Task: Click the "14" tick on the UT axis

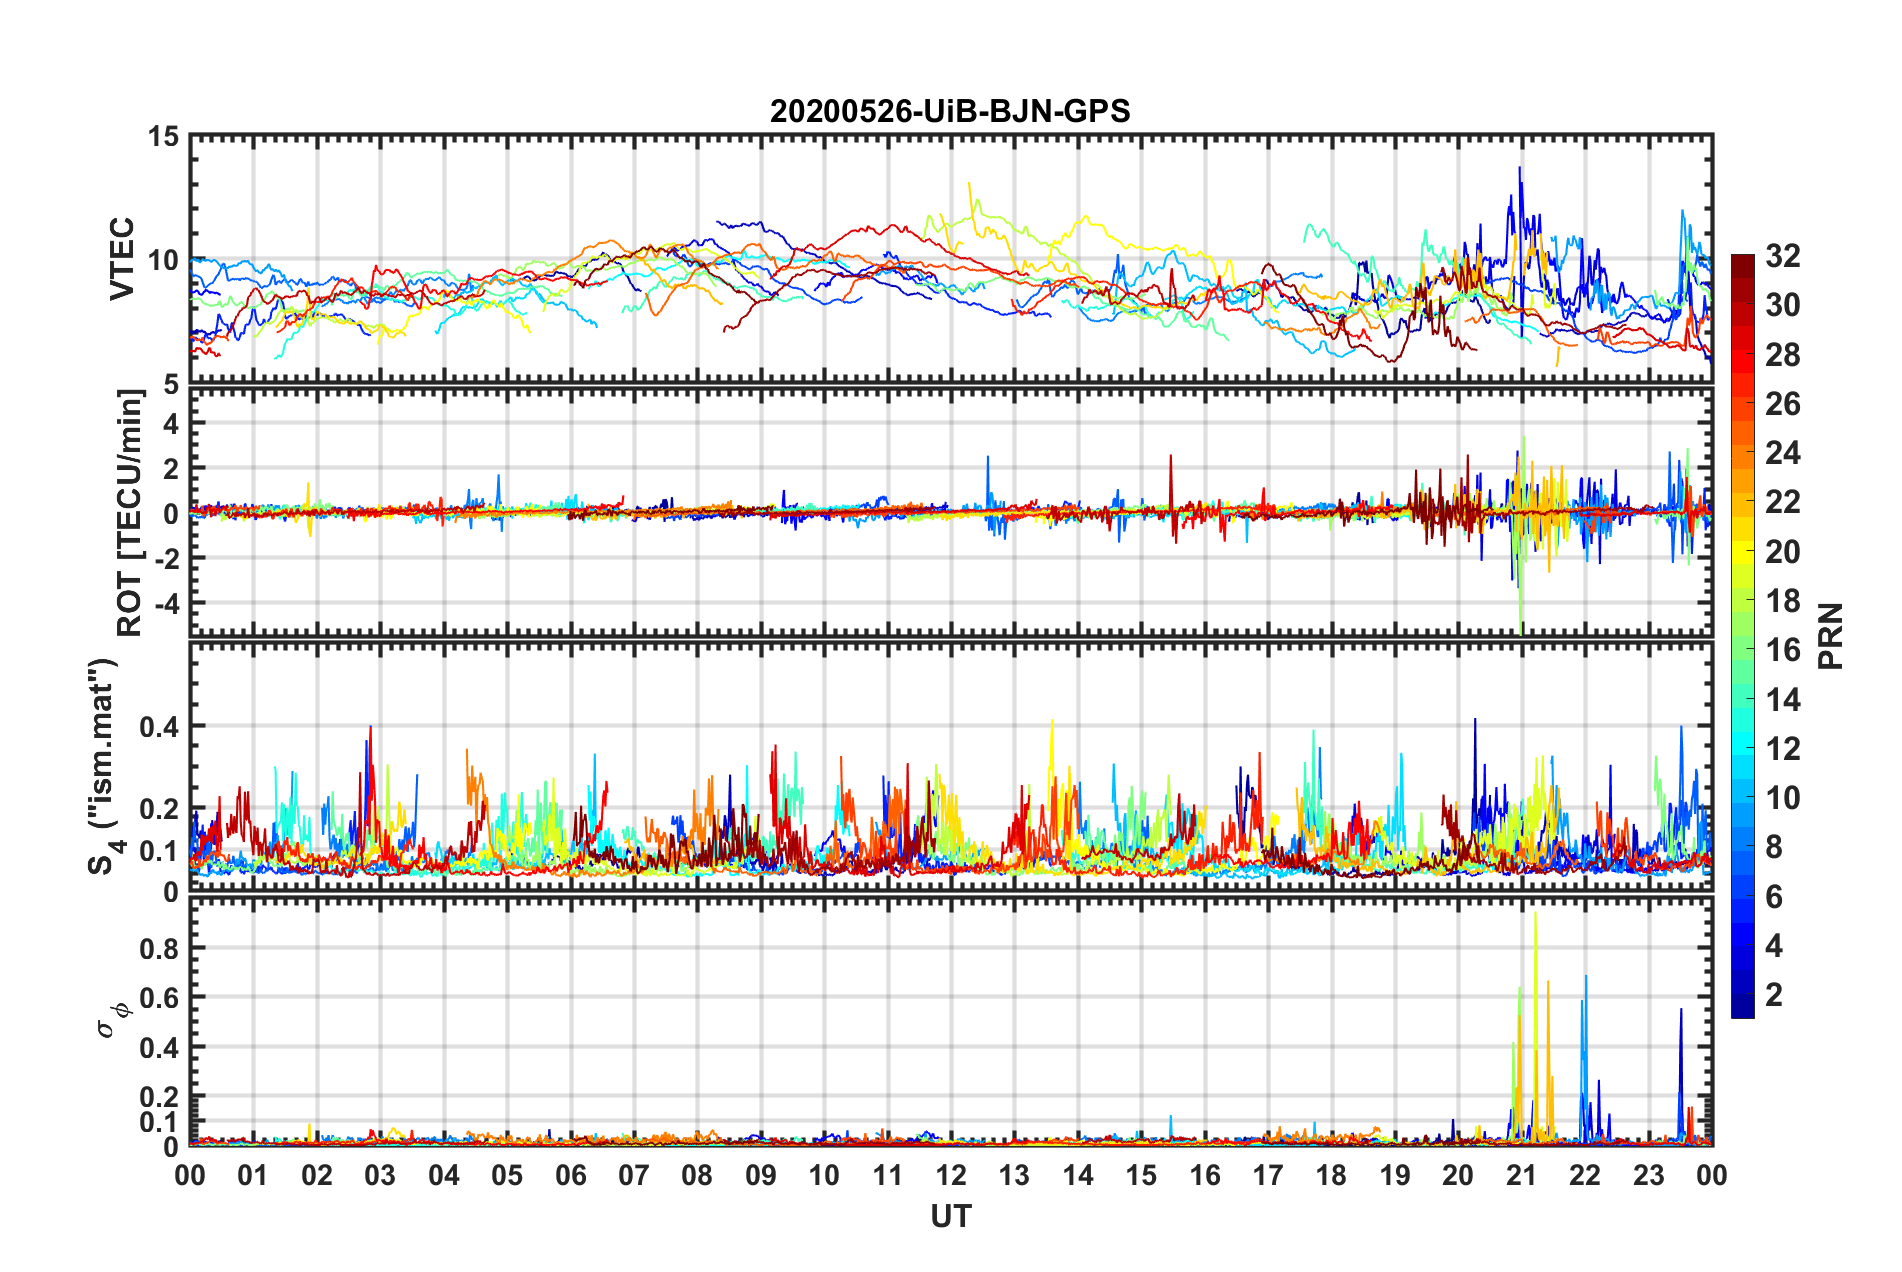Action: click(x=1078, y=1175)
